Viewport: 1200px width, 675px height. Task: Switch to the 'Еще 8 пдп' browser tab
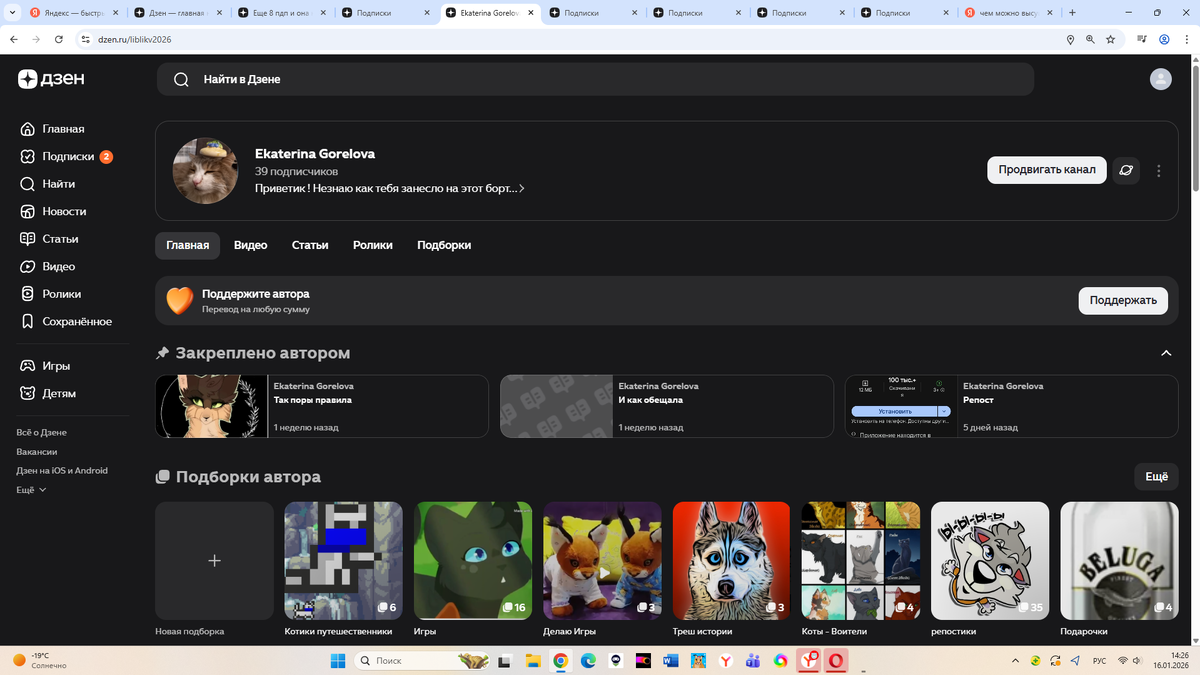pos(280,13)
